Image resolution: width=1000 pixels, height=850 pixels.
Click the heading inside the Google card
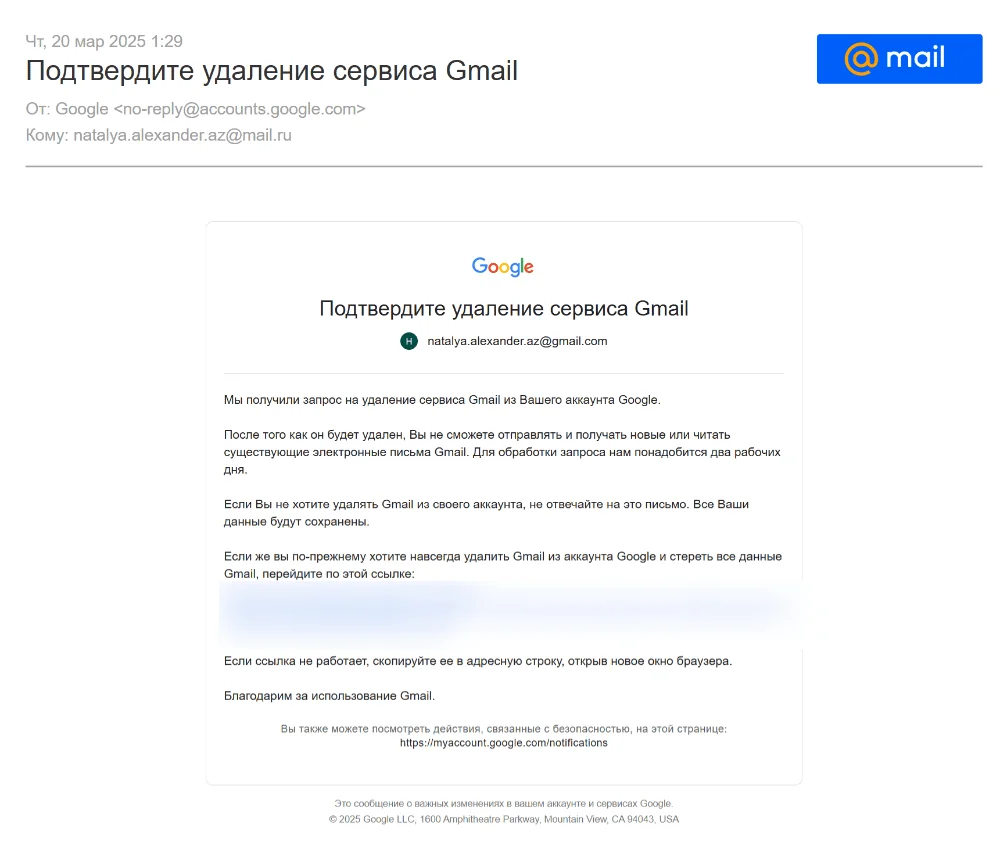[x=503, y=308]
